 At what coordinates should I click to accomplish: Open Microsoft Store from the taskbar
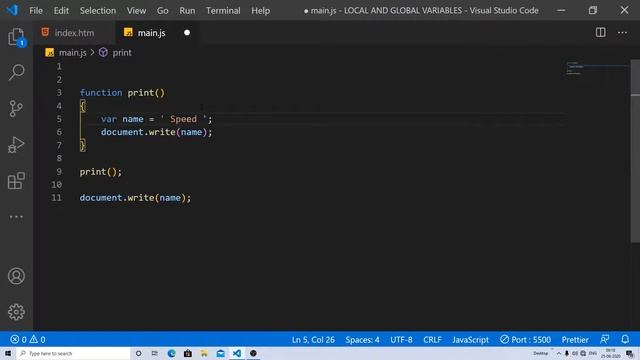188,353
